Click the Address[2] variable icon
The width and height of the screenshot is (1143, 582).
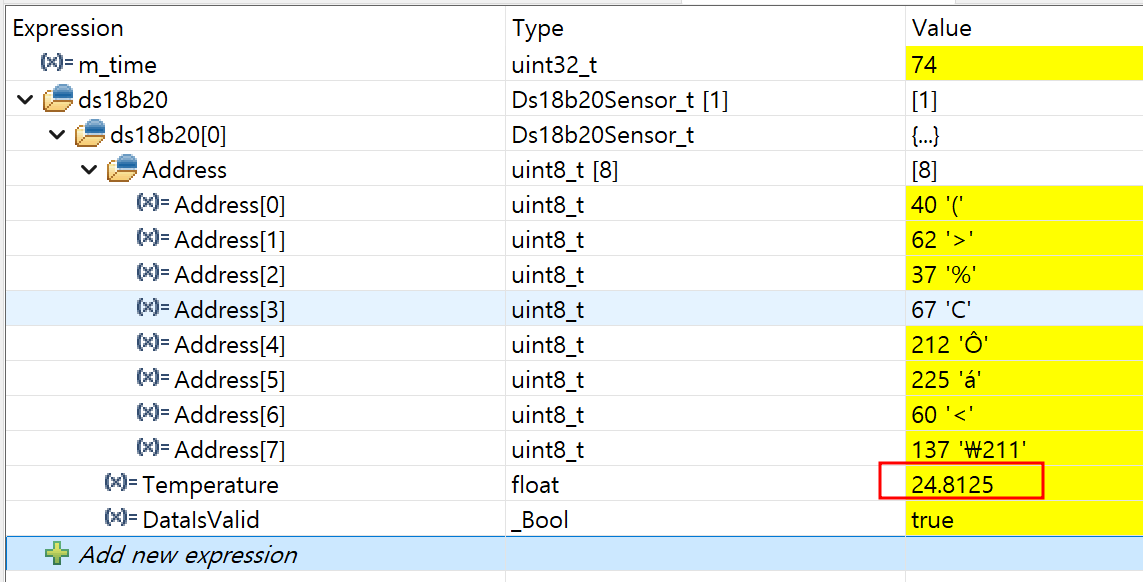pos(153,273)
